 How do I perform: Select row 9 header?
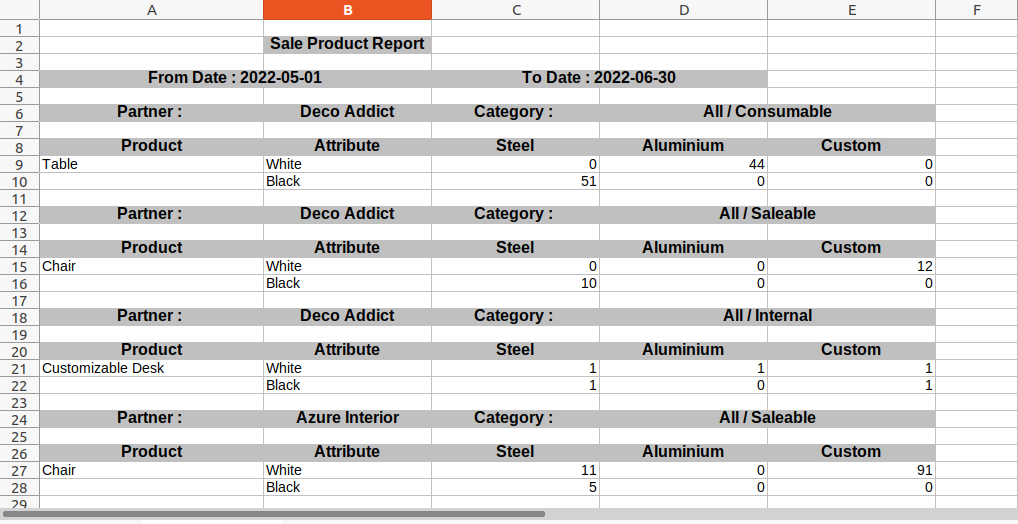[x=19, y=165]
